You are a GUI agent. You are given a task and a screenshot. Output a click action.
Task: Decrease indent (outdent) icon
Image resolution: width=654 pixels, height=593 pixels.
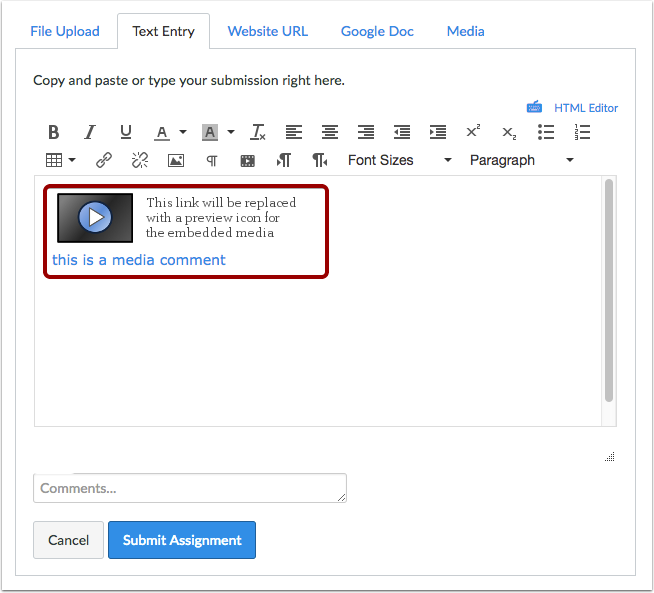pos(402,132)
